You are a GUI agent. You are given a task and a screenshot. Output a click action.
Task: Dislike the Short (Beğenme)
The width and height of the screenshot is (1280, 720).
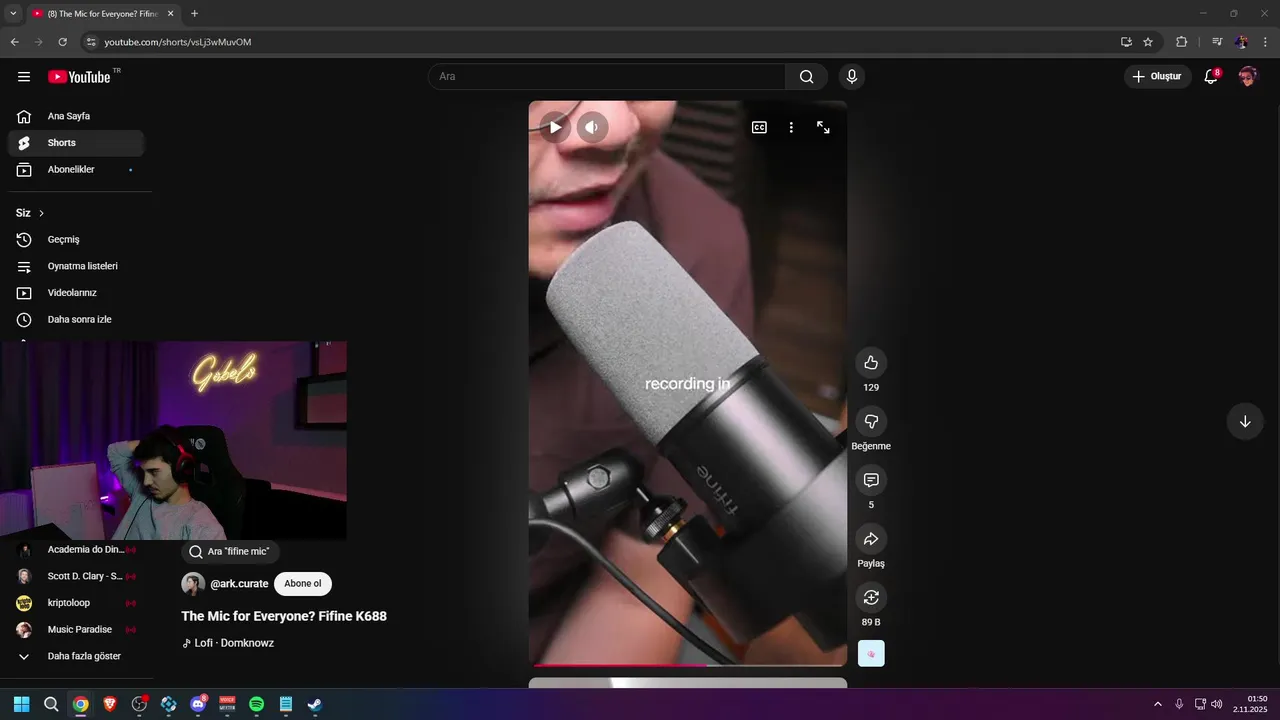click(x=871, y=421)
